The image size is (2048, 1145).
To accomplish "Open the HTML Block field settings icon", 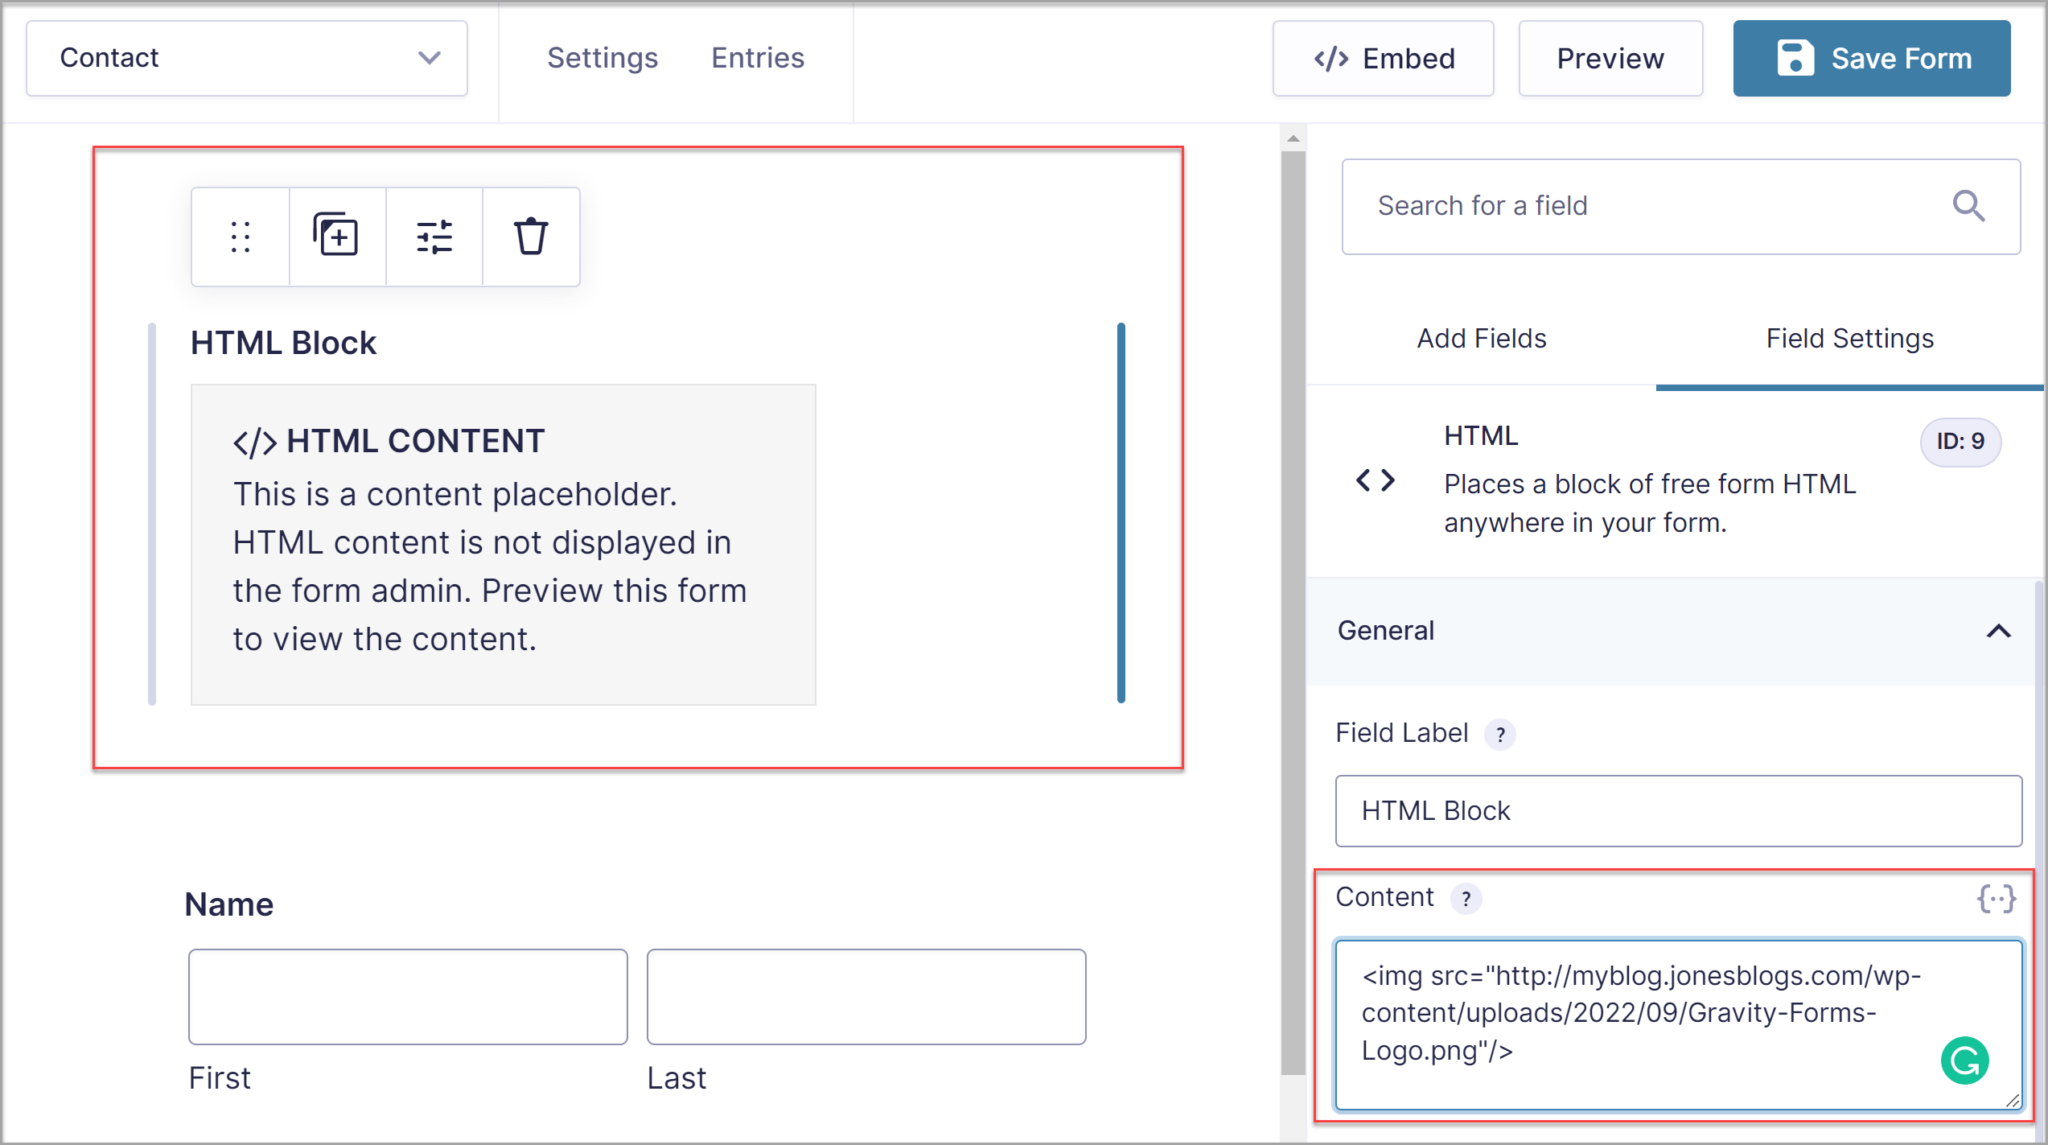I will point(434,237).
